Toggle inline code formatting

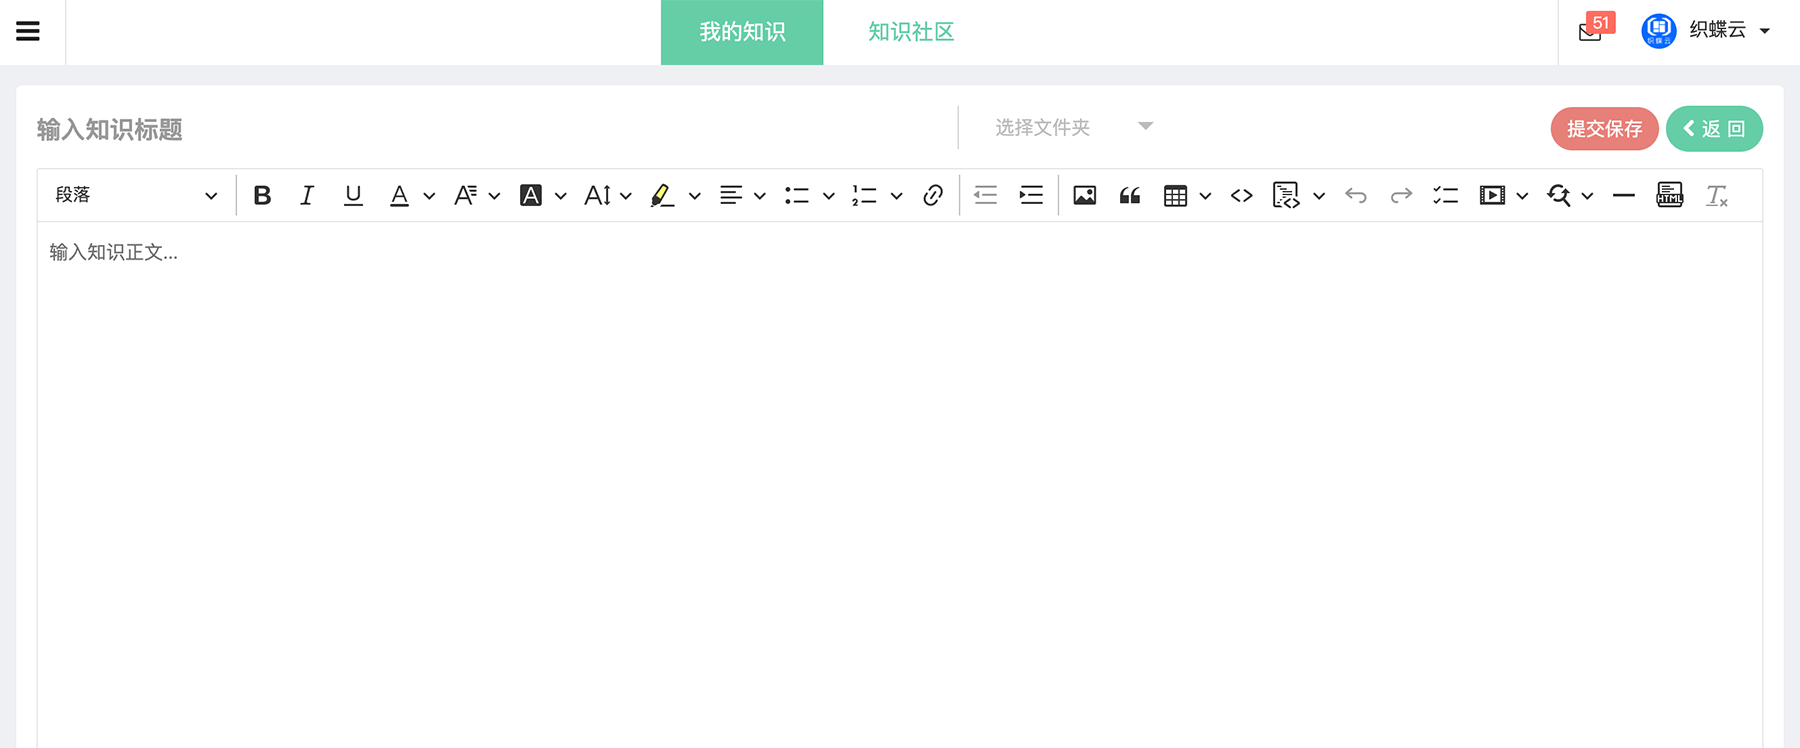[x=1242, y=195]
